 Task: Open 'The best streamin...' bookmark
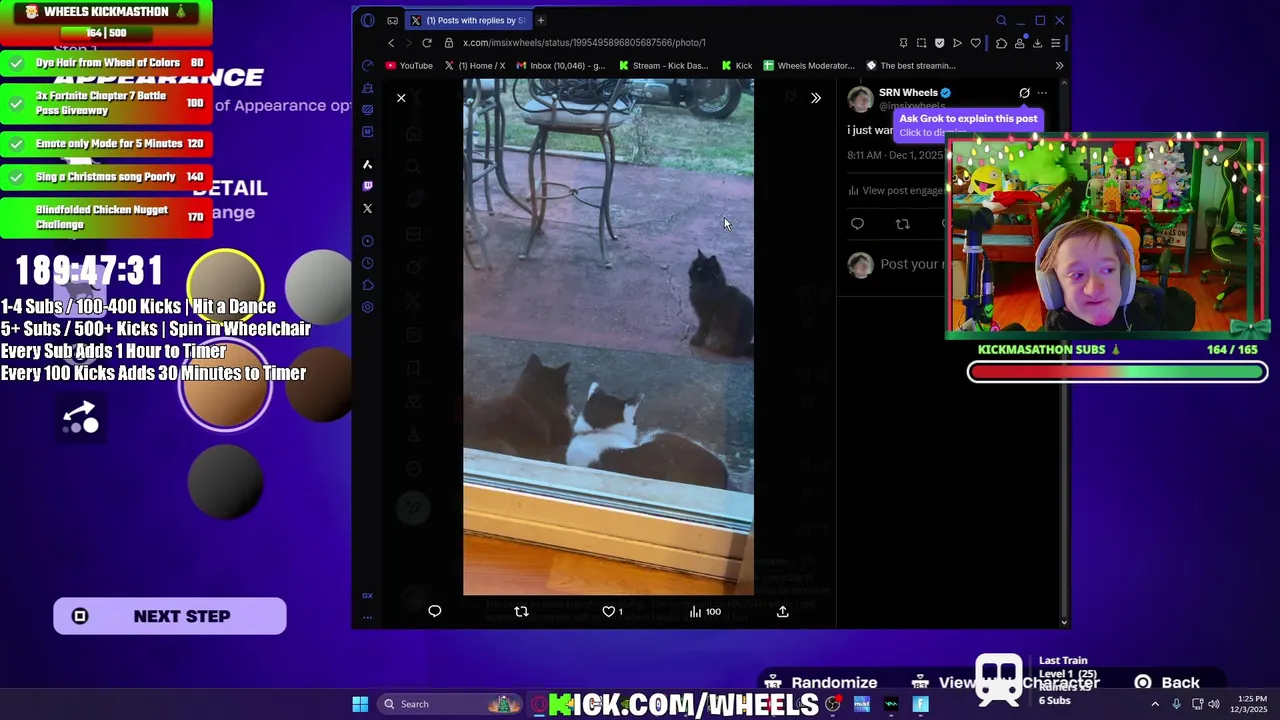pyautogui.click(x=911, y=66)
